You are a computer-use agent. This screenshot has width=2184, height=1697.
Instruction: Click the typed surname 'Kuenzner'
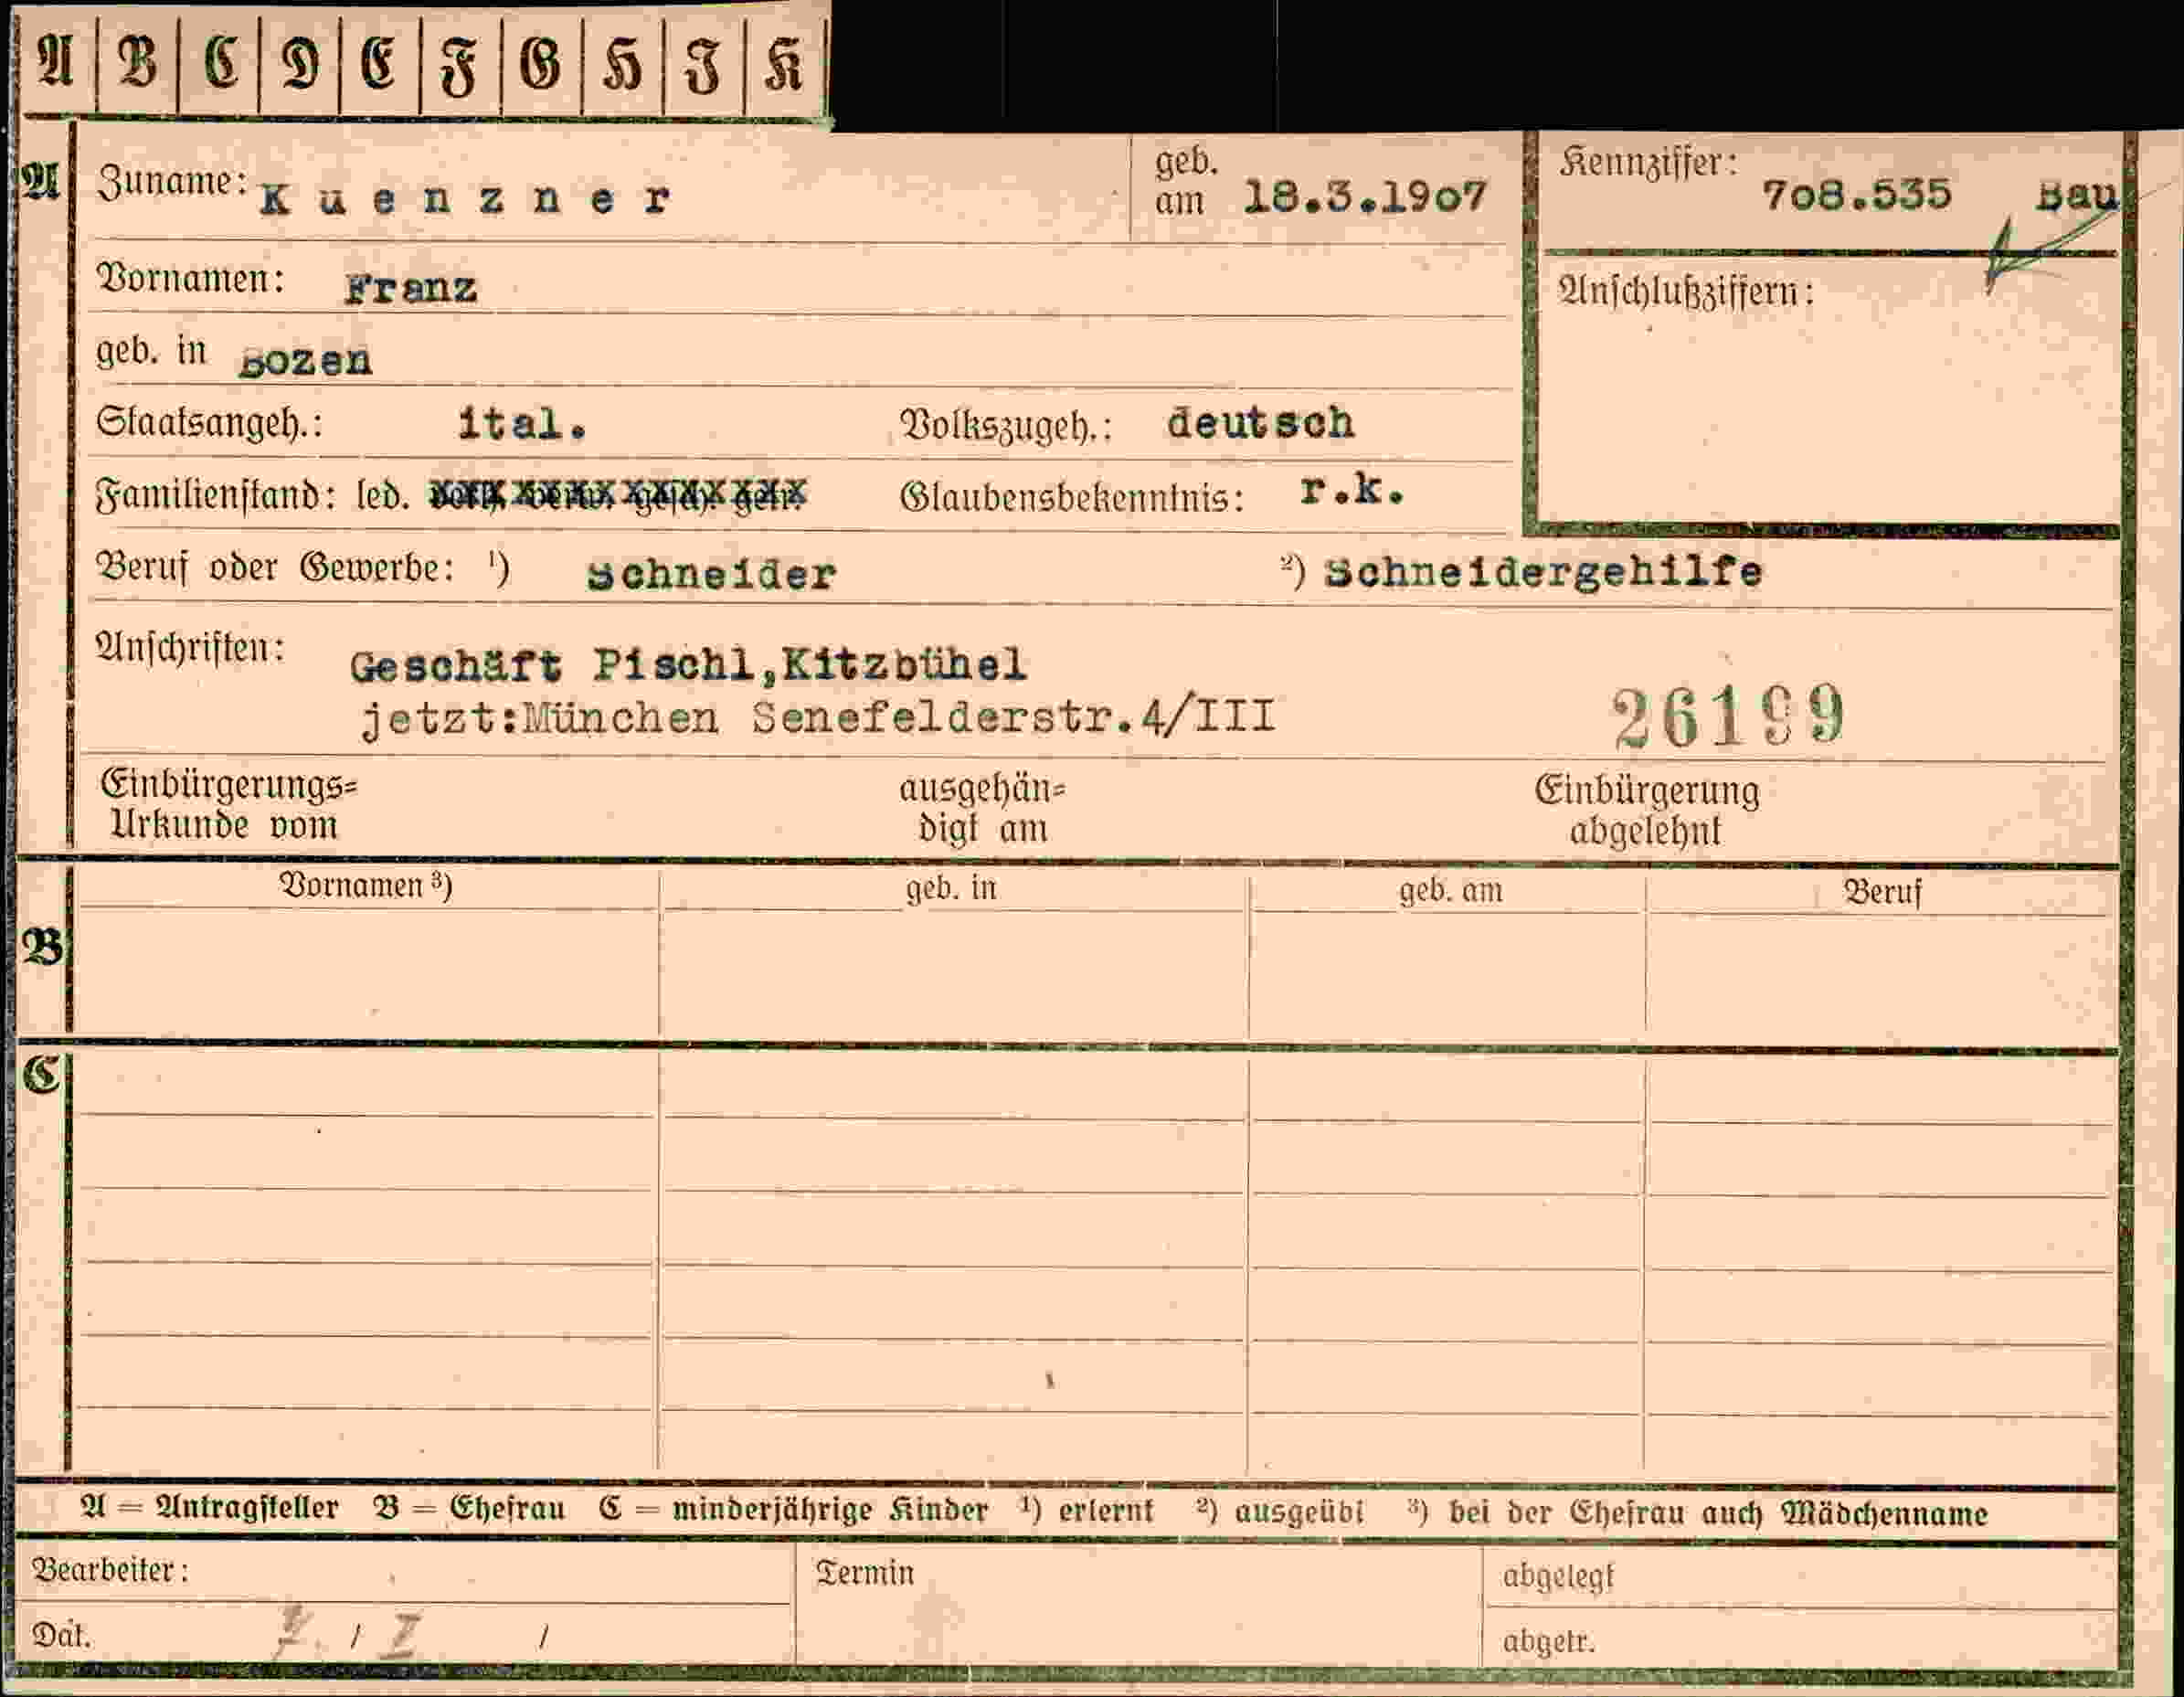[464, 199]
